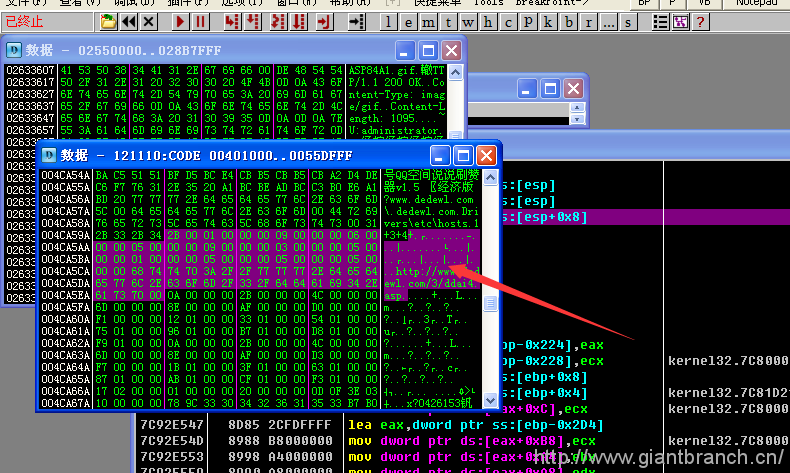Open the Tools menu
790x473 pixels.
(488, 3)
